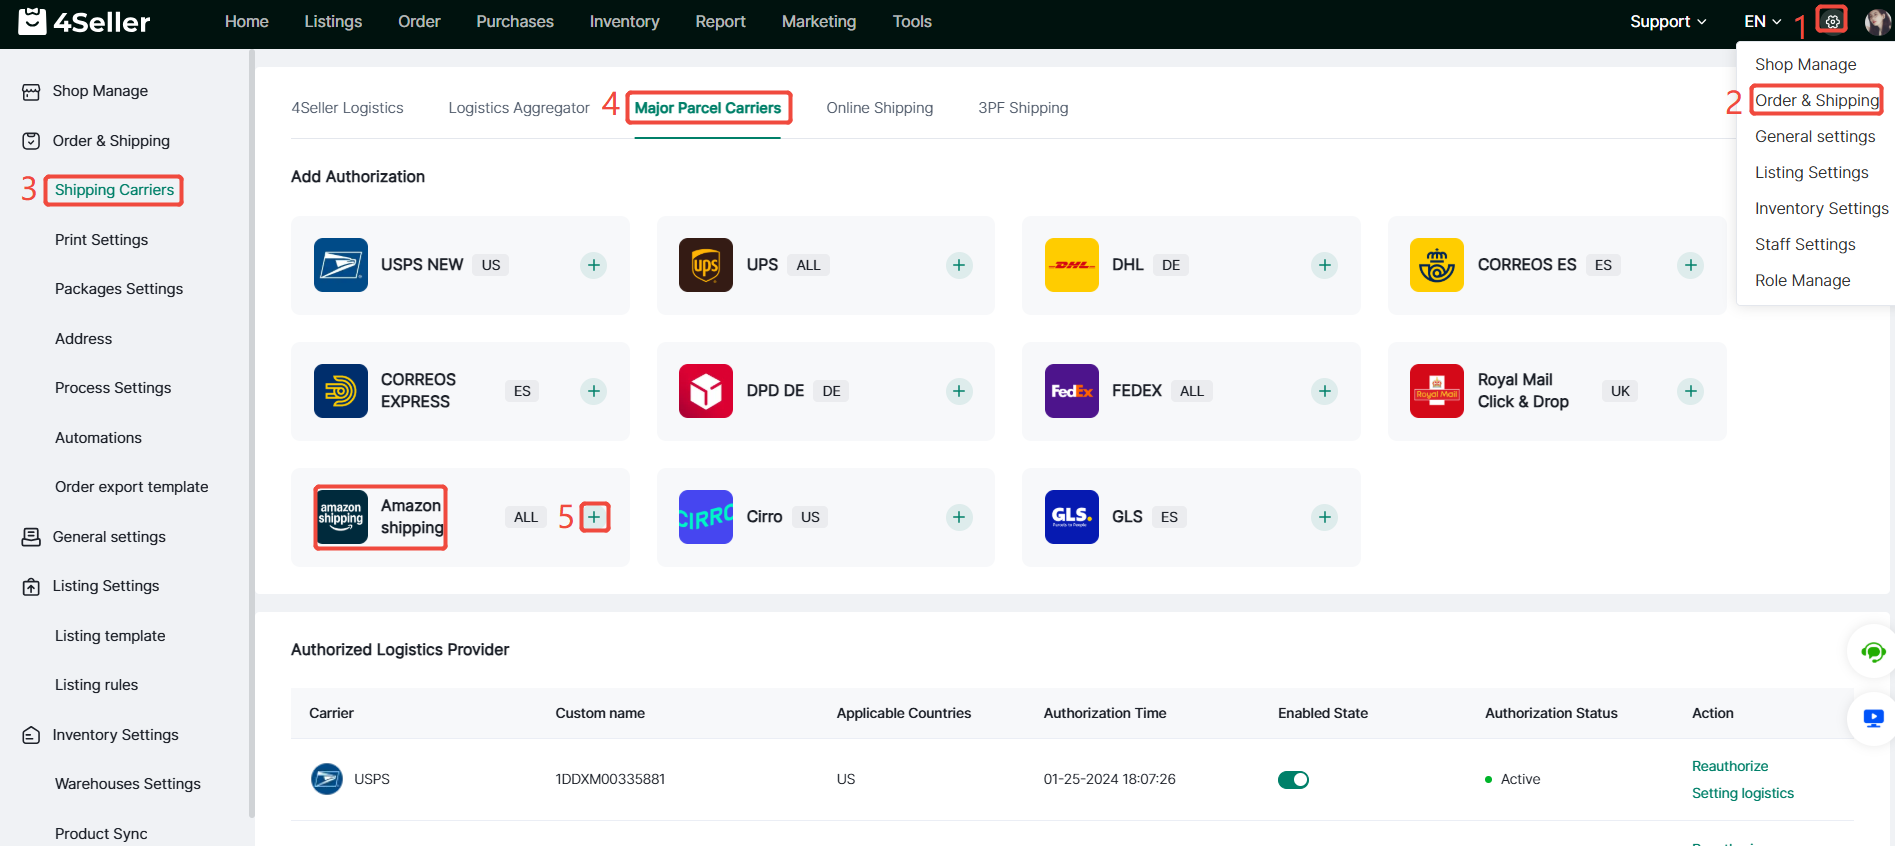Open Order export template in sidebar
This screenshot has height=846, width=1895.
click(131, 487)
